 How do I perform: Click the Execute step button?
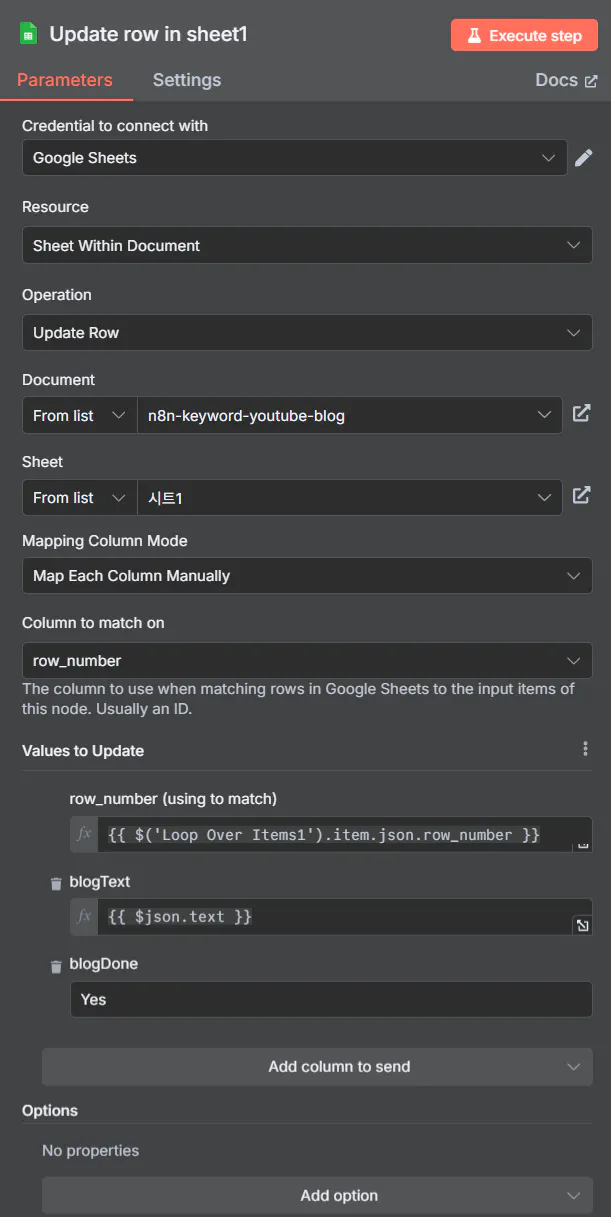tap(524, 35)
